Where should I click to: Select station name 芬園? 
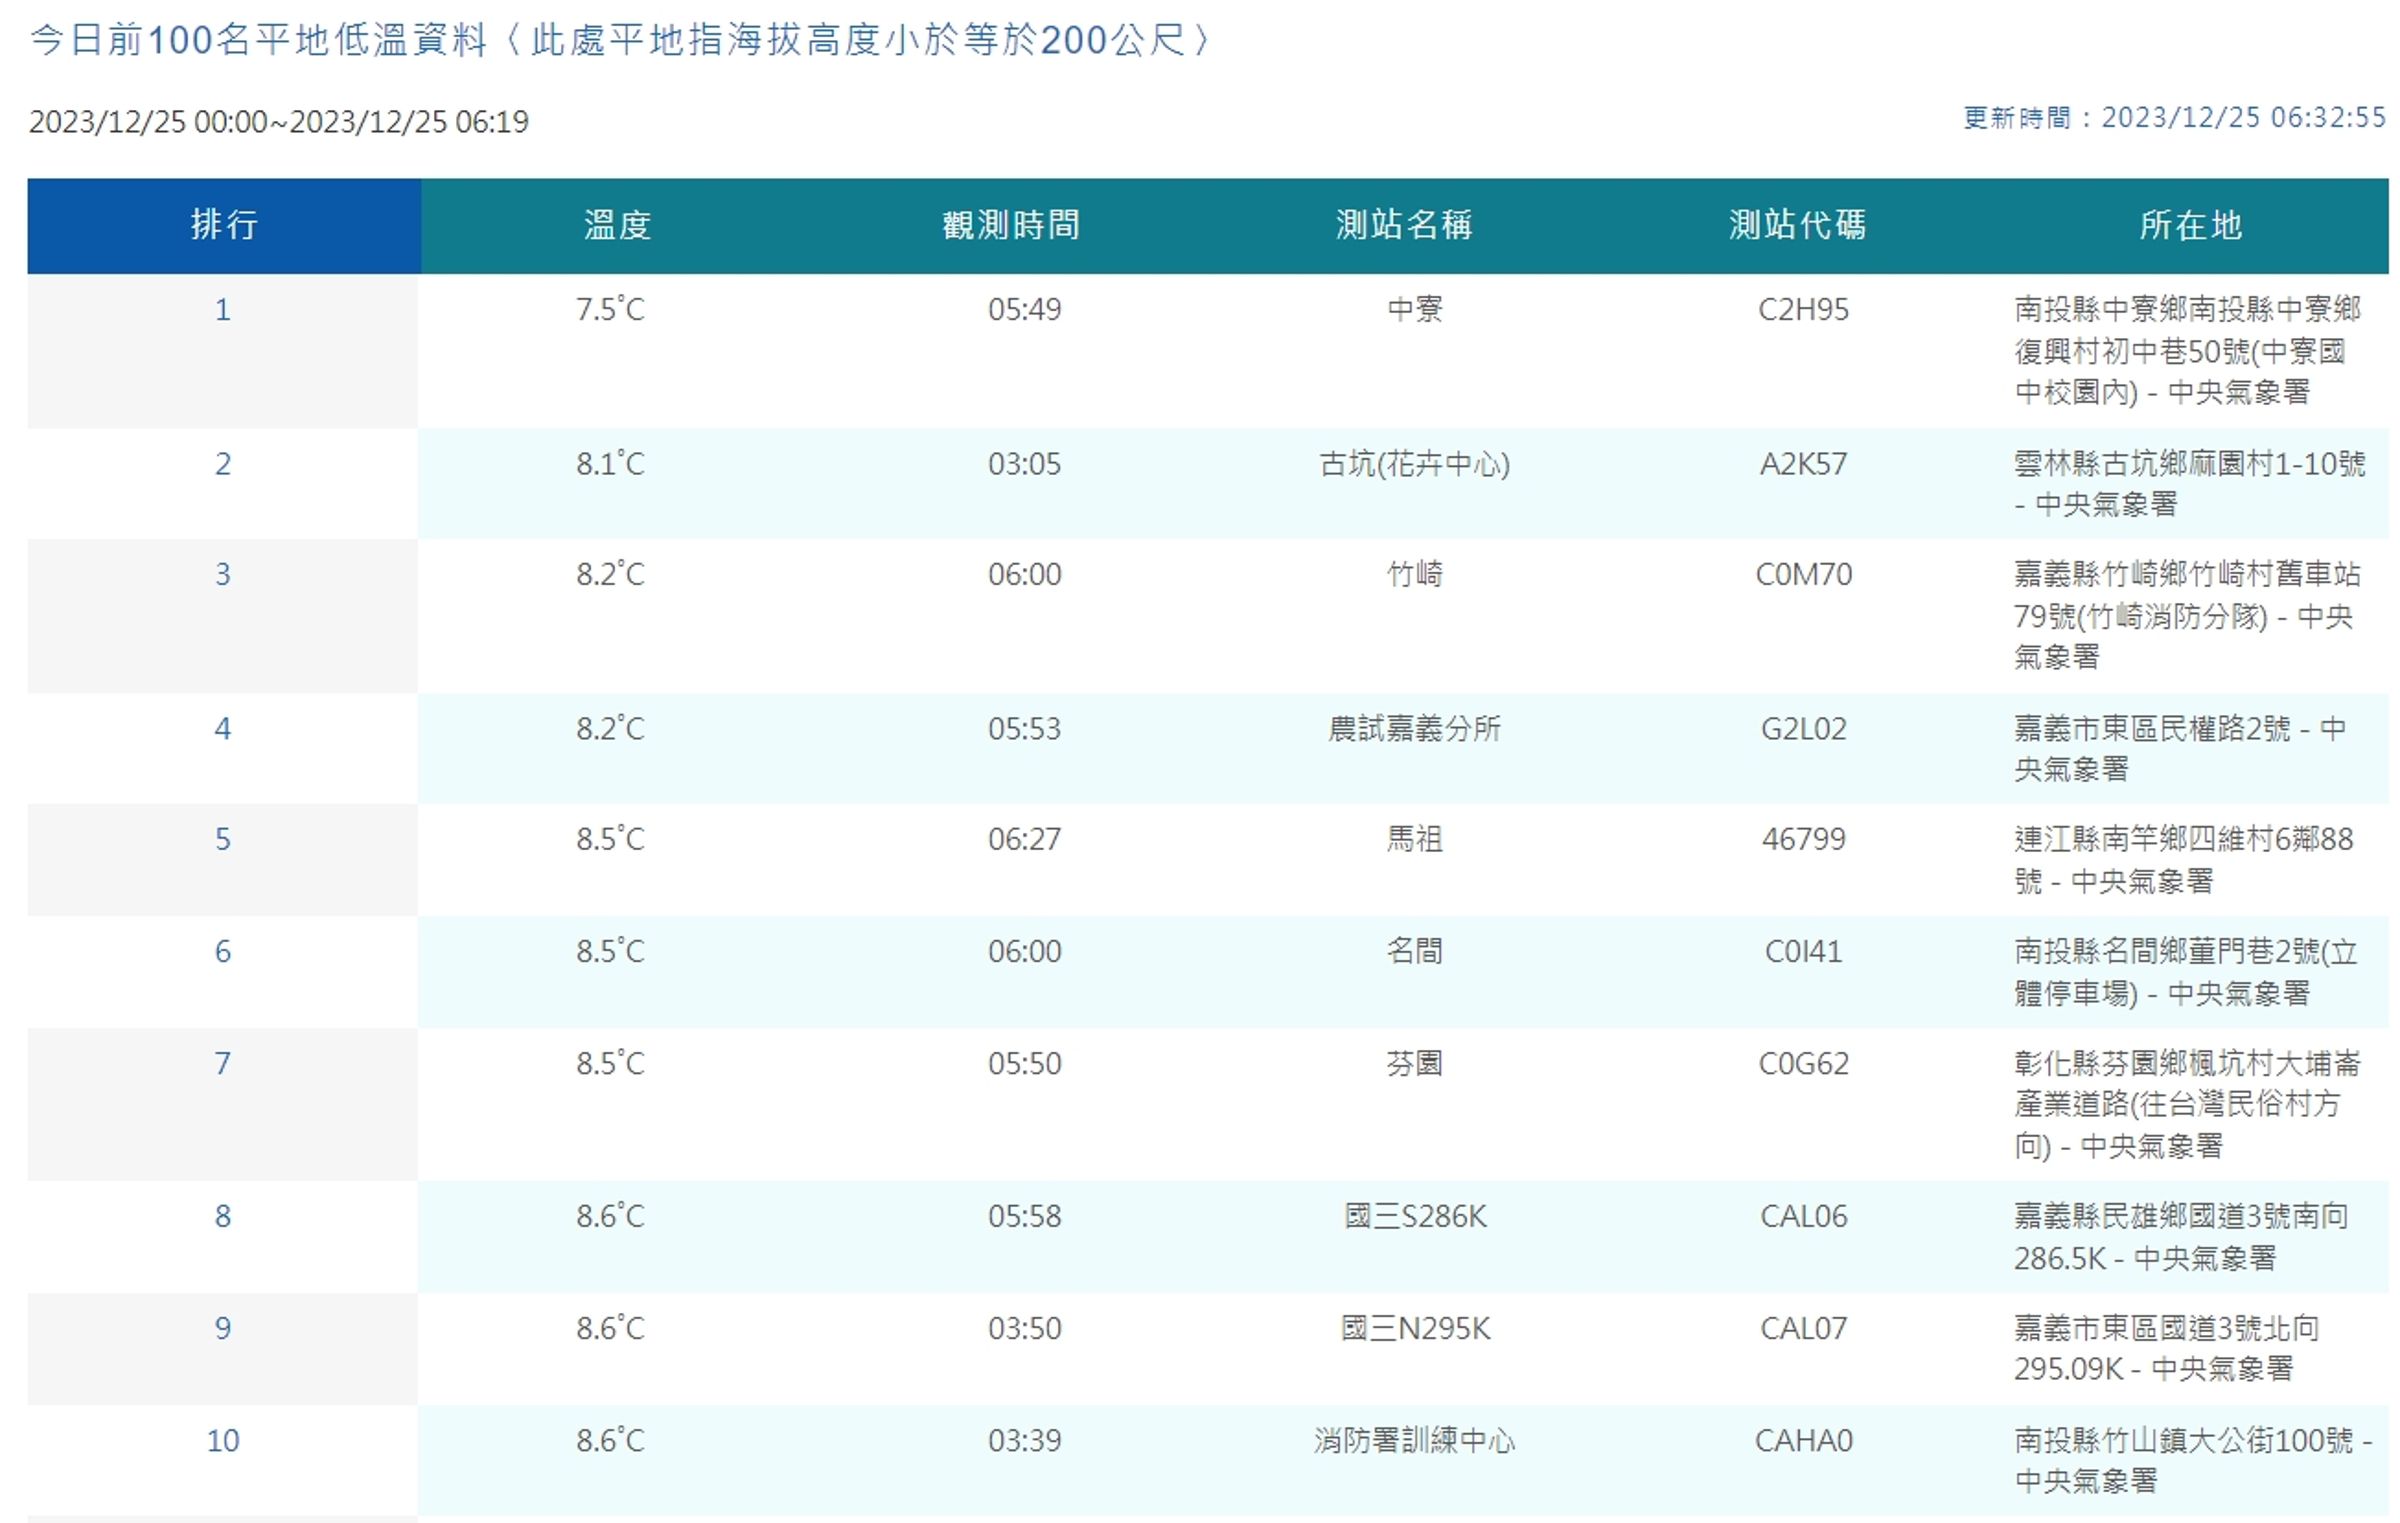point(1415,1063)
